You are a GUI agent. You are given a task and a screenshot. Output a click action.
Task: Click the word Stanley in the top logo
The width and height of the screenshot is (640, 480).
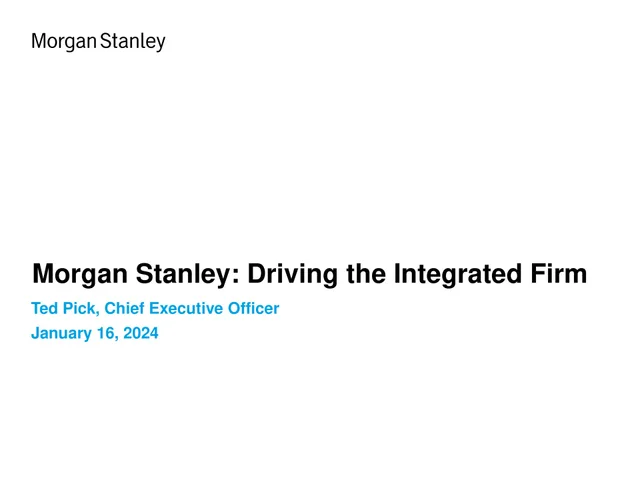[133, 42]
